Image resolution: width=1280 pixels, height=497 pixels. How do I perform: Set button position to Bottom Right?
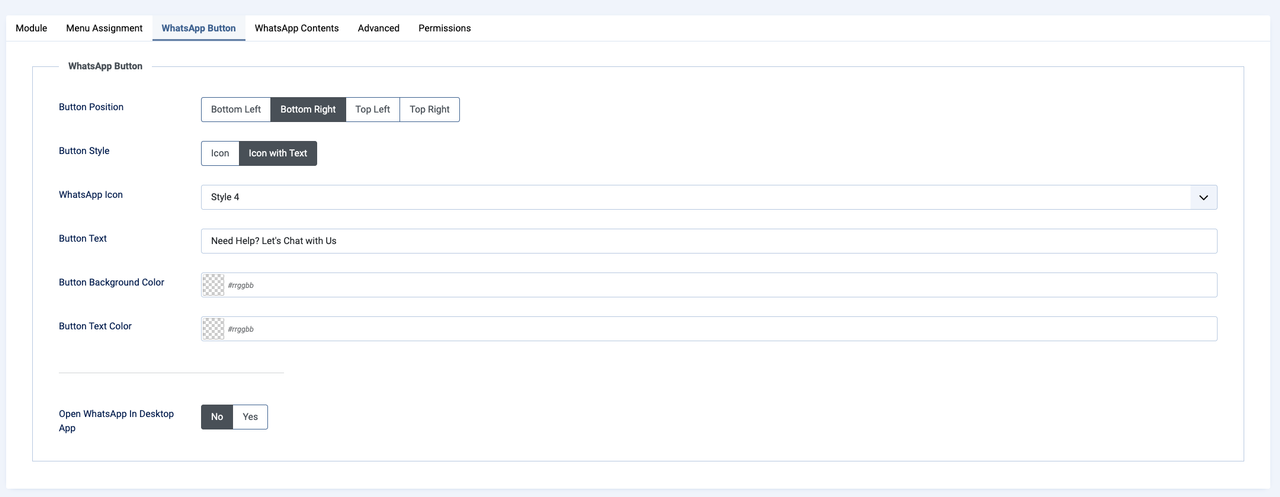[x=308, y=109]
